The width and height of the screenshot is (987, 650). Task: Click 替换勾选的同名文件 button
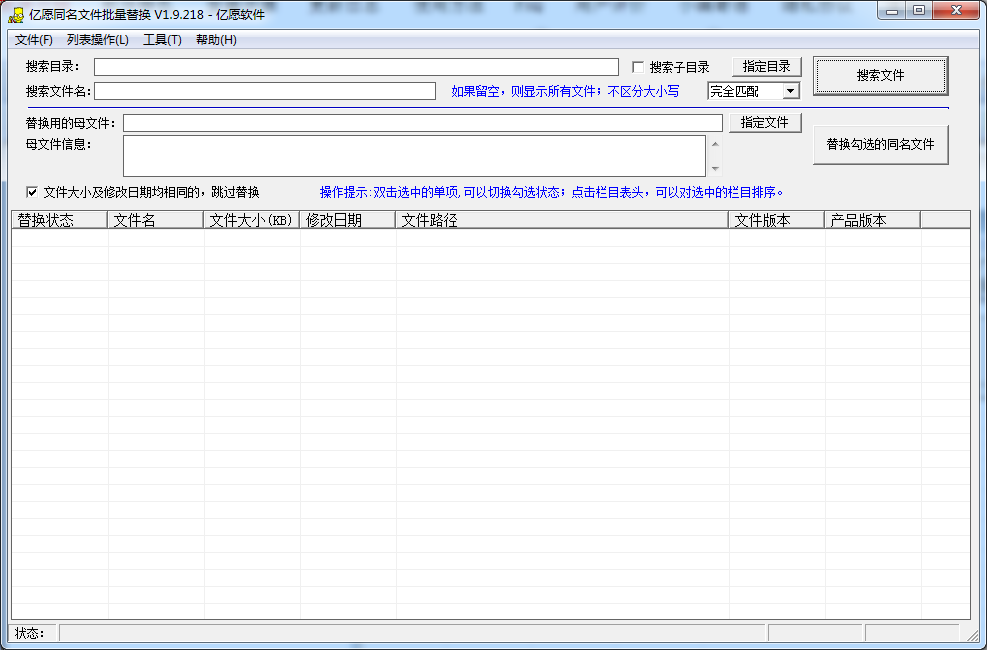click(x=880, y=145)
